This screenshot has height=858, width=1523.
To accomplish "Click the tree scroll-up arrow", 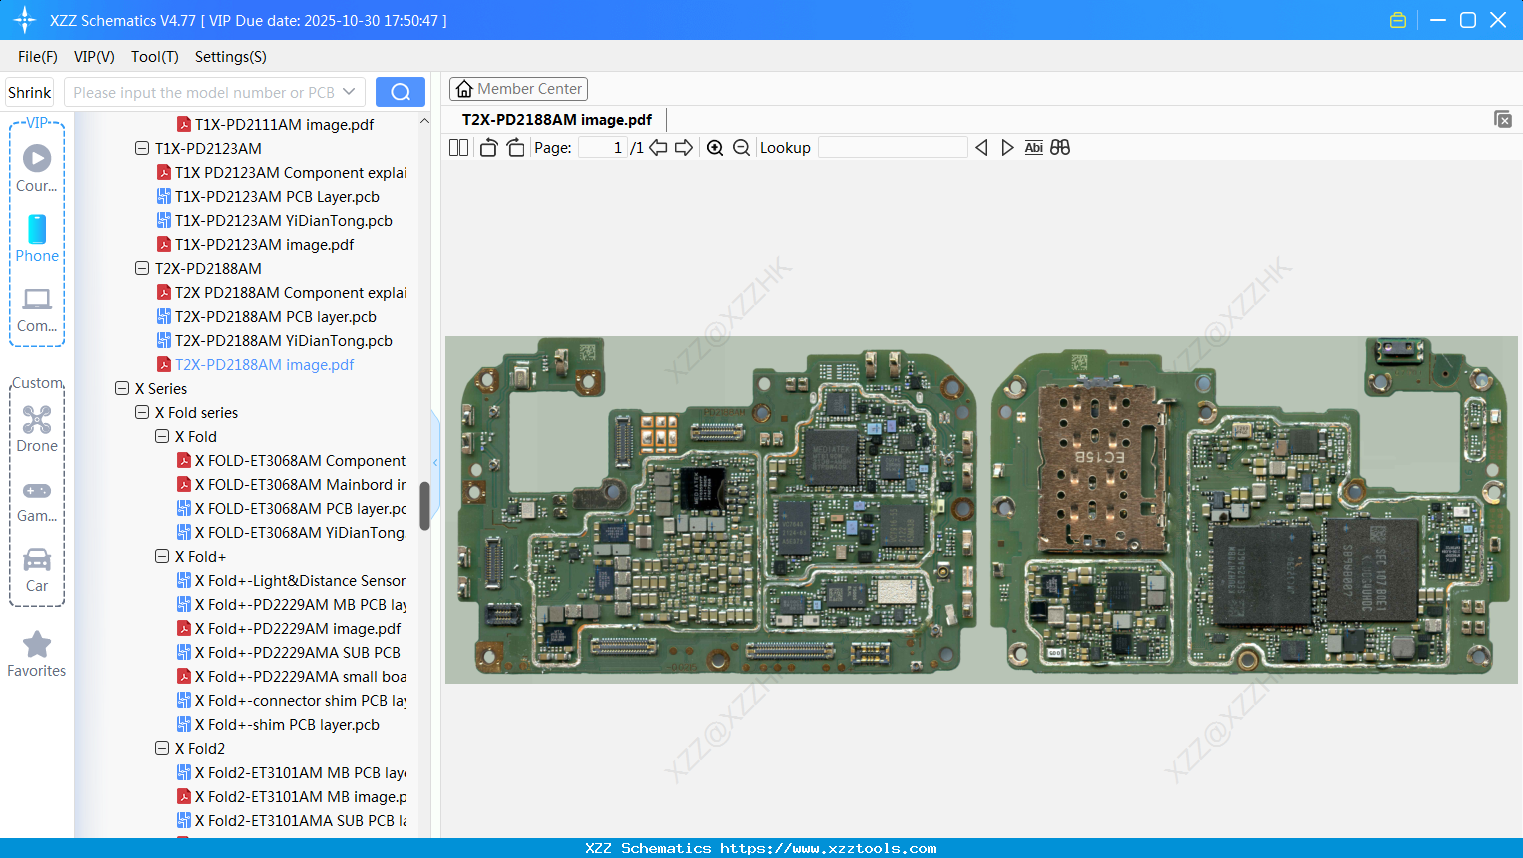I will [424, 121].
